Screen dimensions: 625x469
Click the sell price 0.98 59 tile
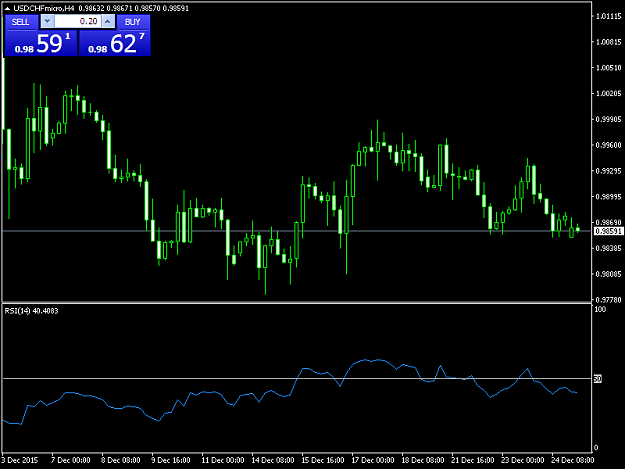pyautogui.click(x=41, y=43)
